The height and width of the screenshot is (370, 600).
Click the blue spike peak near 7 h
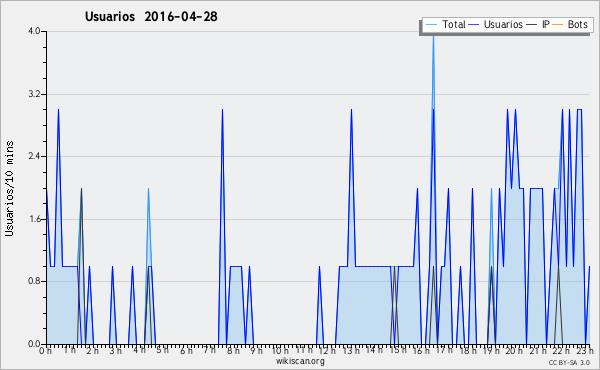[222, 111]
